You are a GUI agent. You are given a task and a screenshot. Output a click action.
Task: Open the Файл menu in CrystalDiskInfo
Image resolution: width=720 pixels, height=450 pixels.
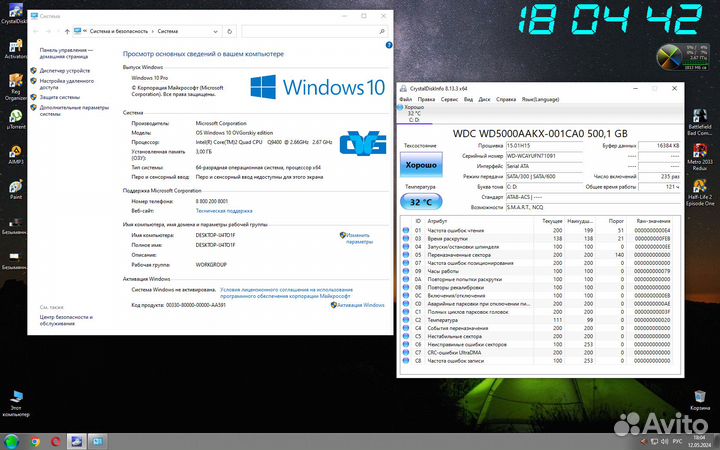[x=405, y=99]
